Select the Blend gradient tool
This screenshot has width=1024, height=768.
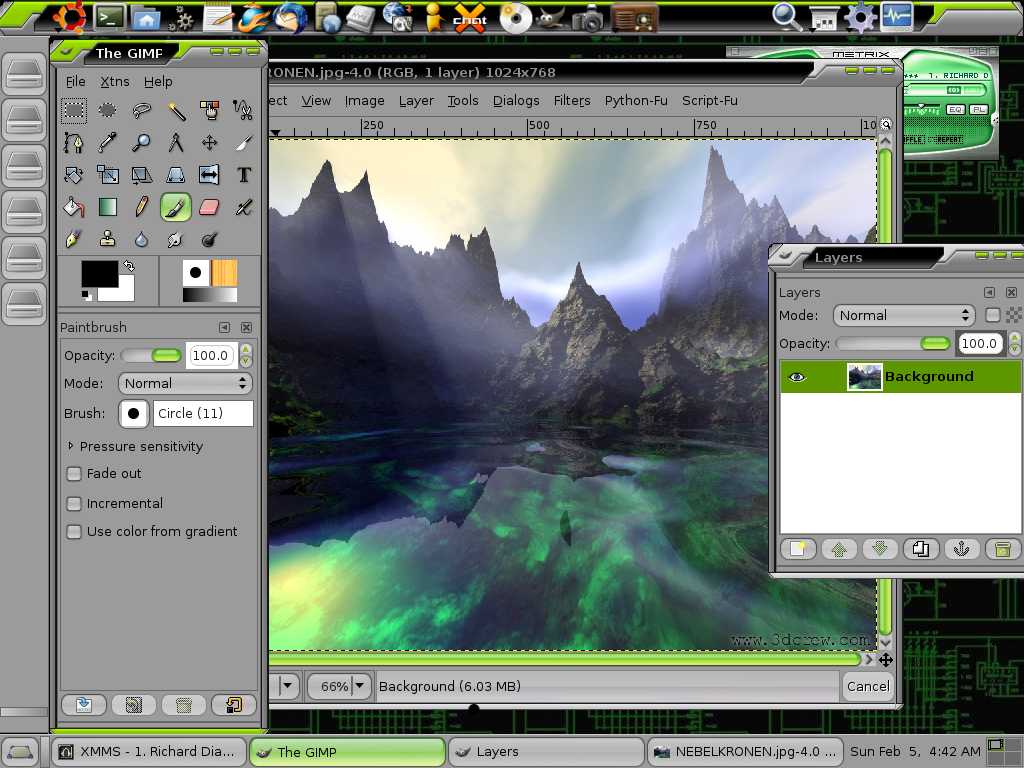tap(108, 207)
